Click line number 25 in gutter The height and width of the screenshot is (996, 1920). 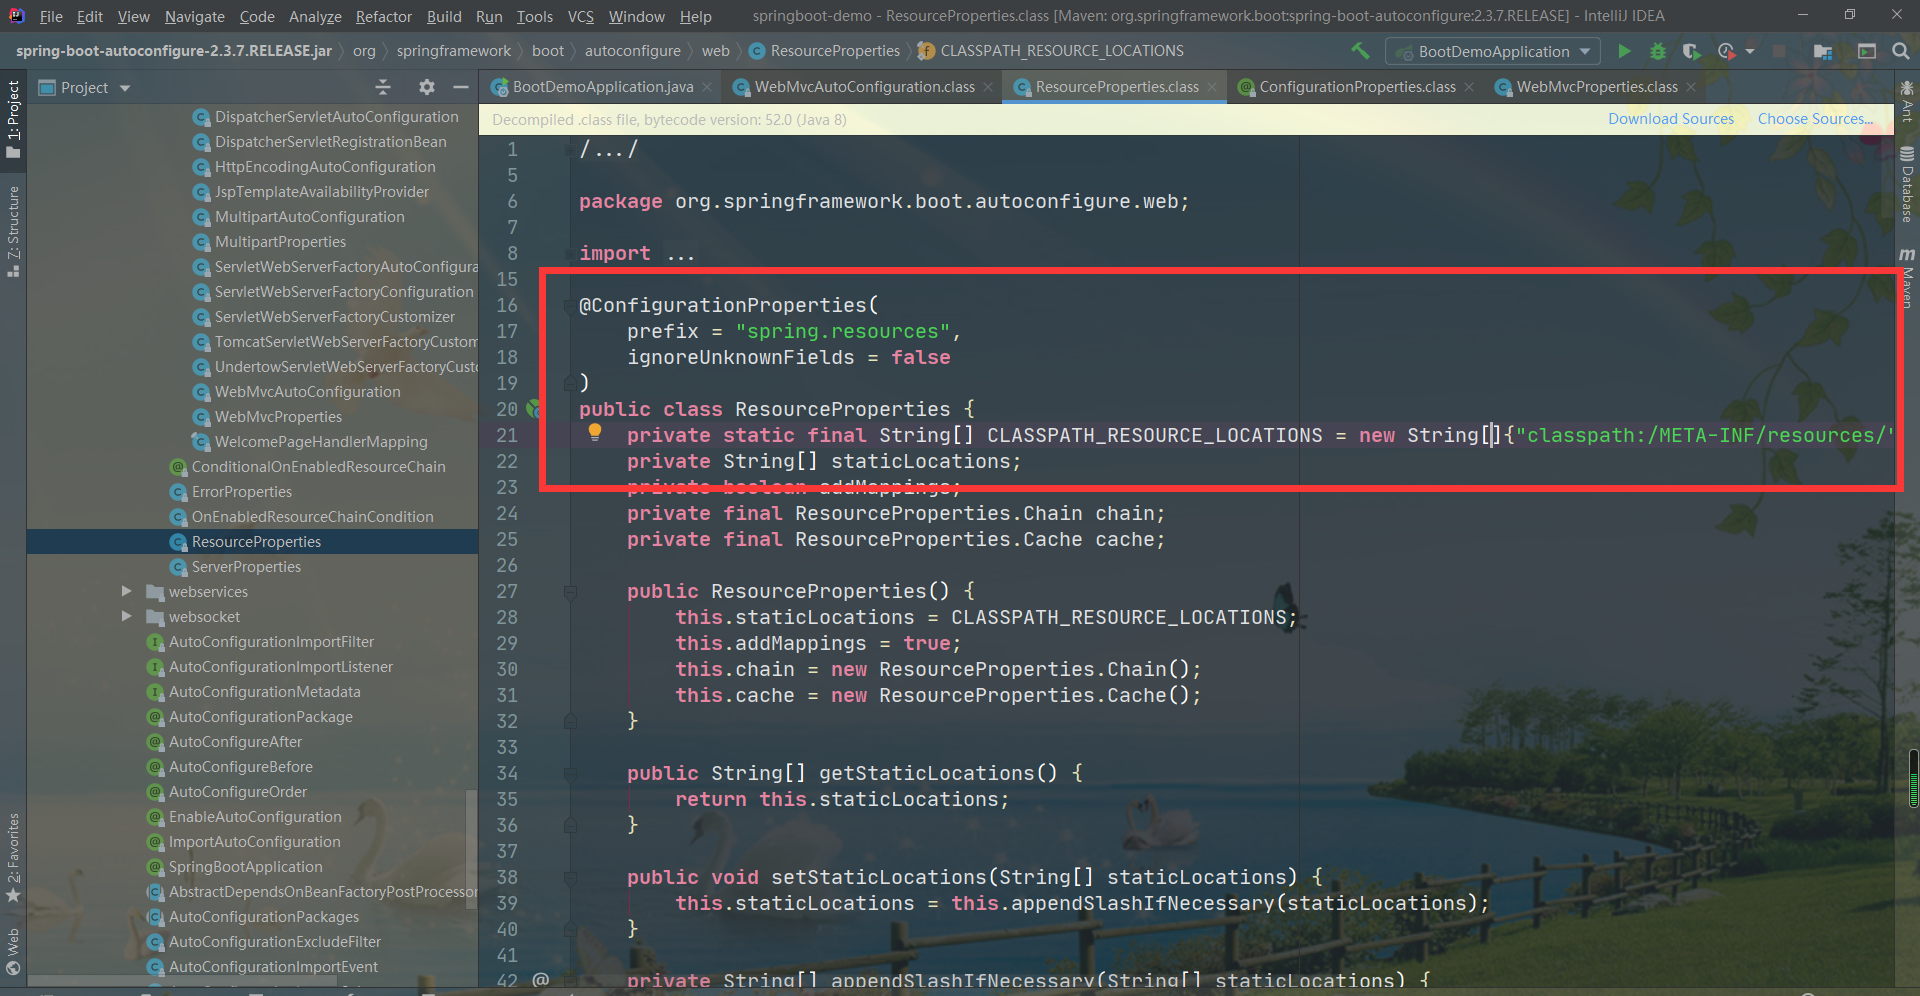coord(507,540)
